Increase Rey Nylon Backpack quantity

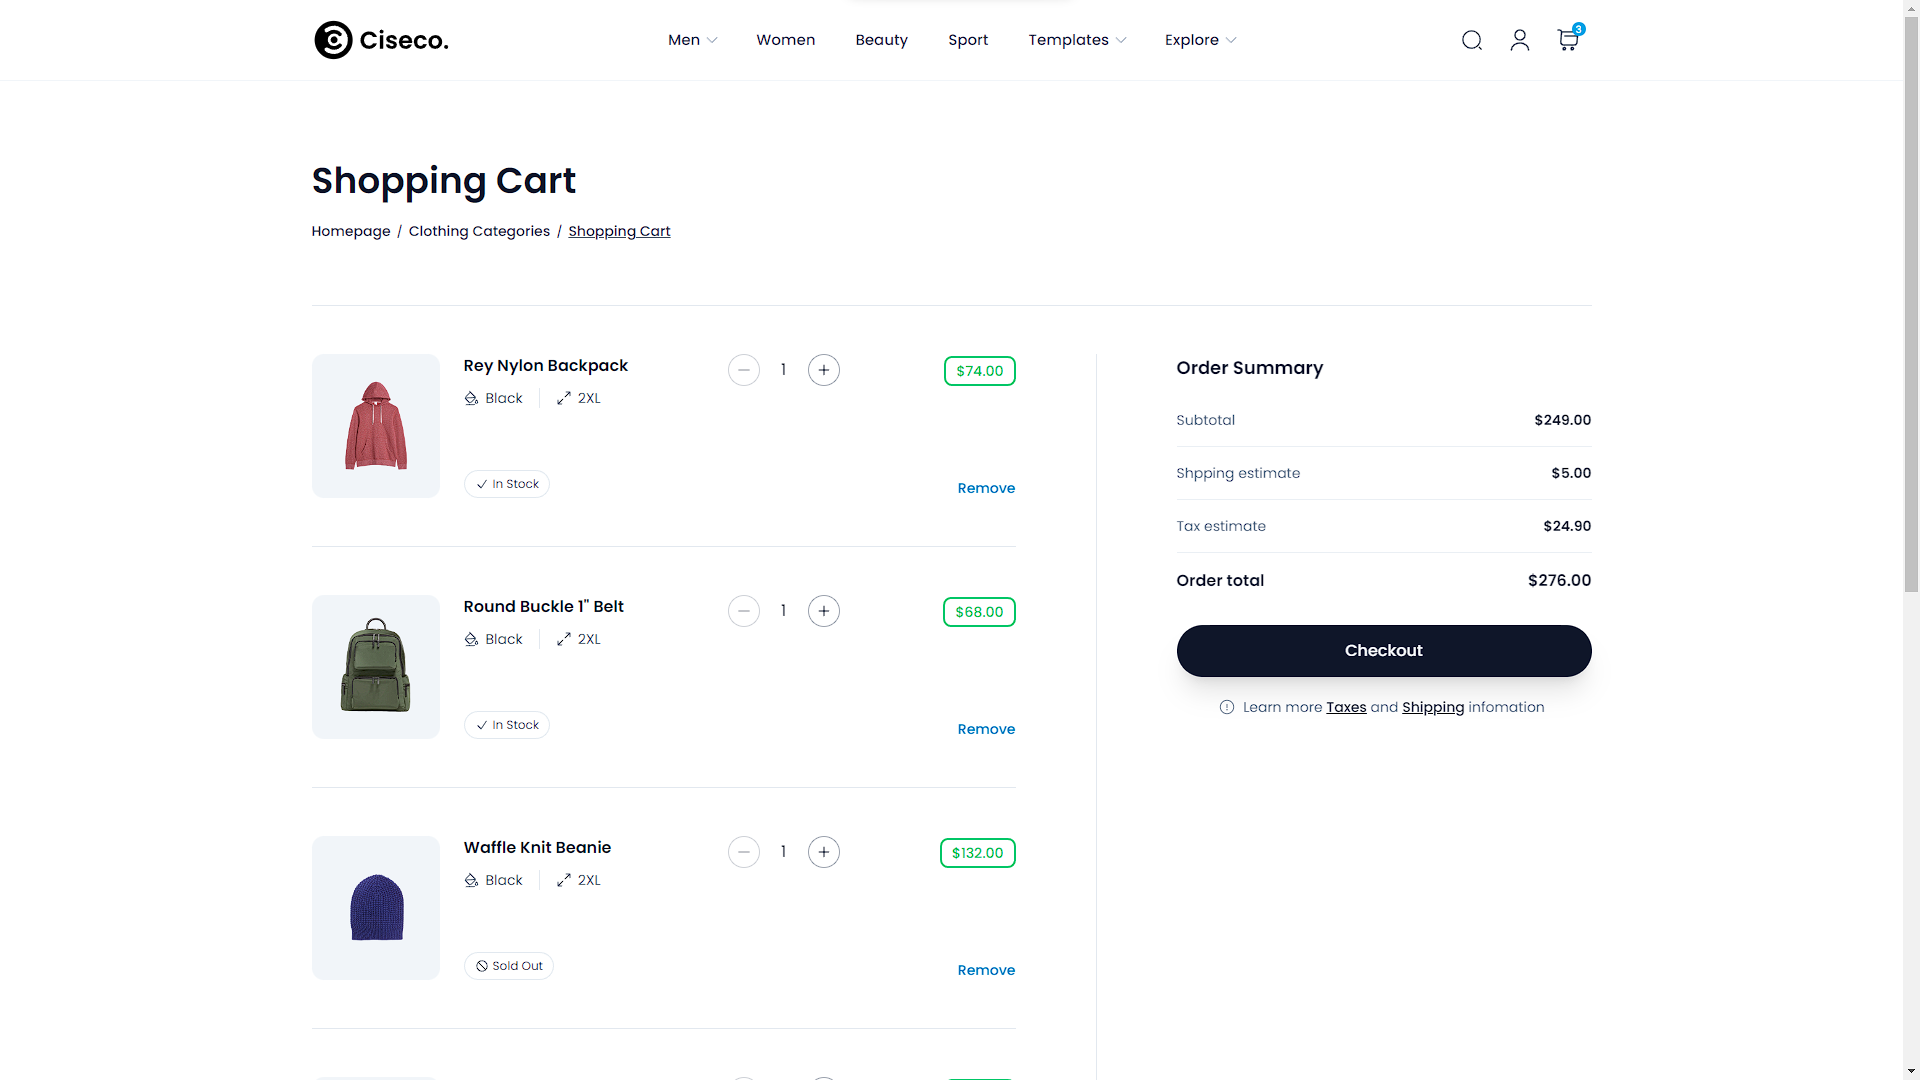[823, 370]
